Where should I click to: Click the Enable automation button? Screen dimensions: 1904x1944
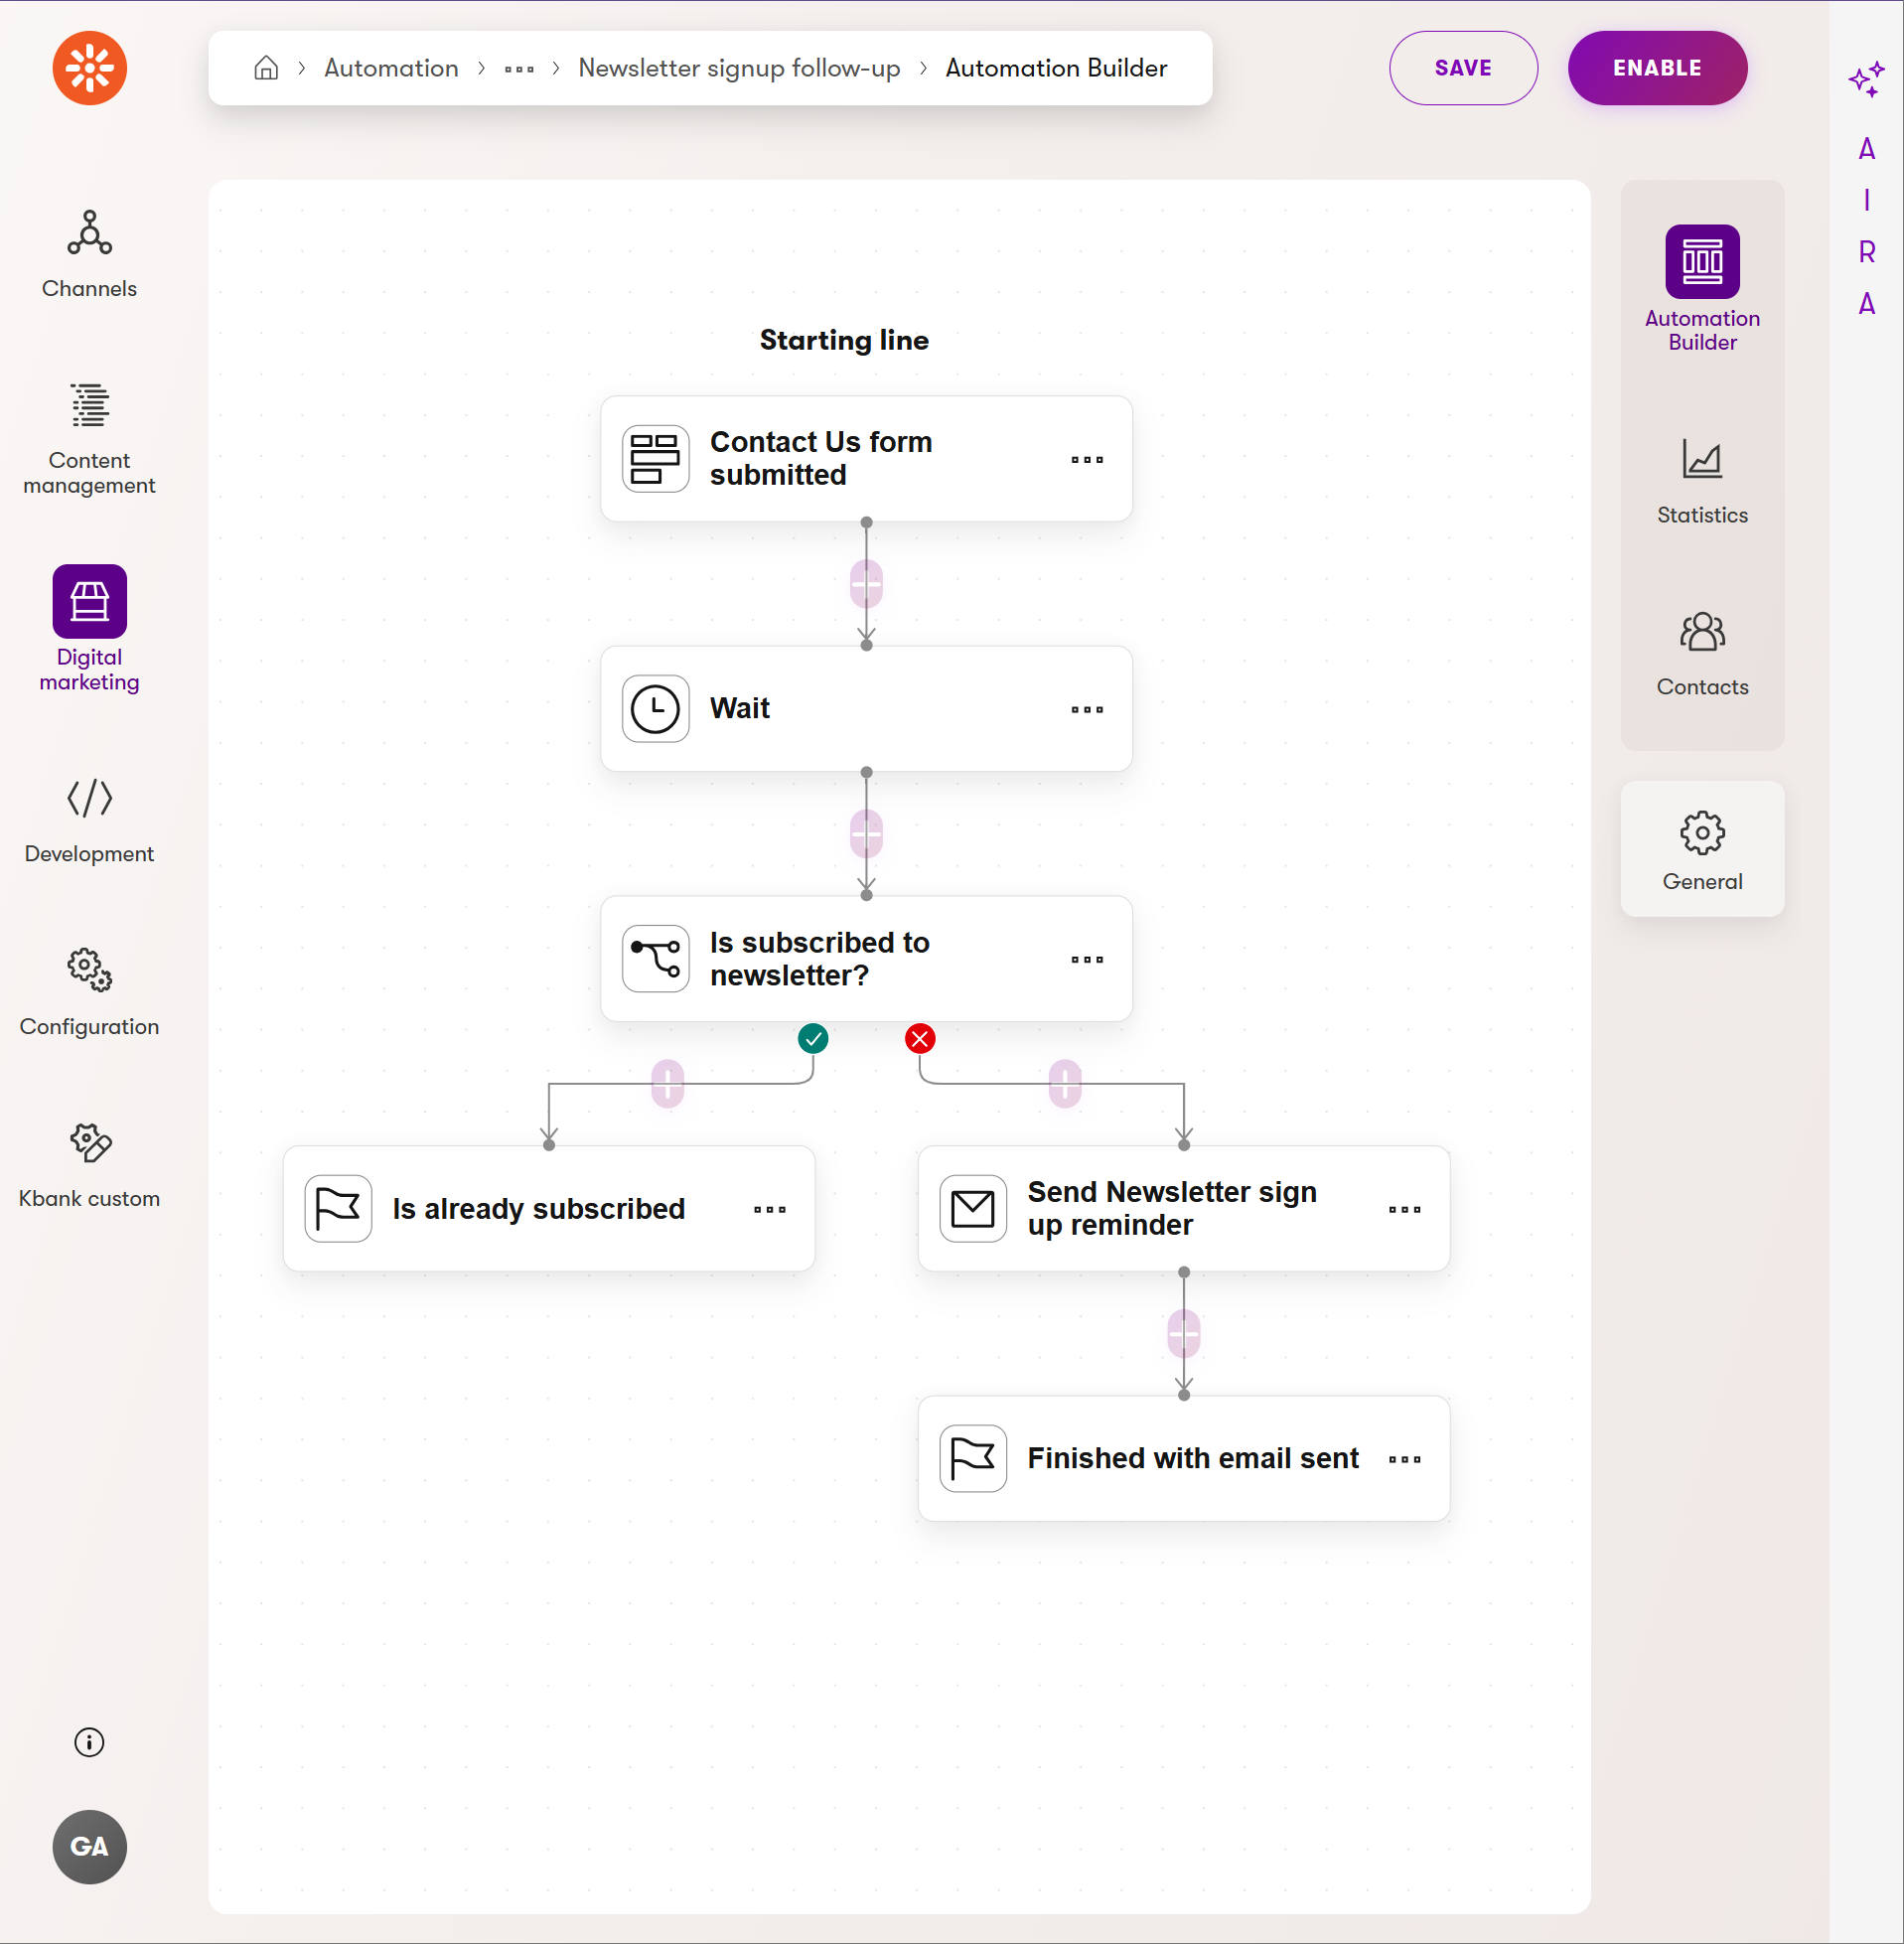pyautogui.click(x=1656, y=68)
